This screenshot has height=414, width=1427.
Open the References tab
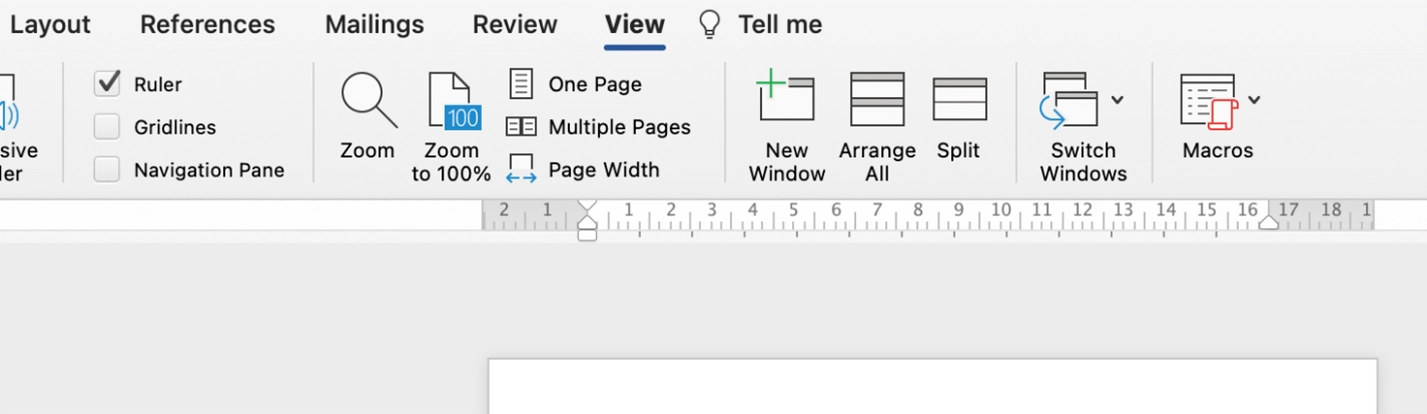[x=207, y=25]
